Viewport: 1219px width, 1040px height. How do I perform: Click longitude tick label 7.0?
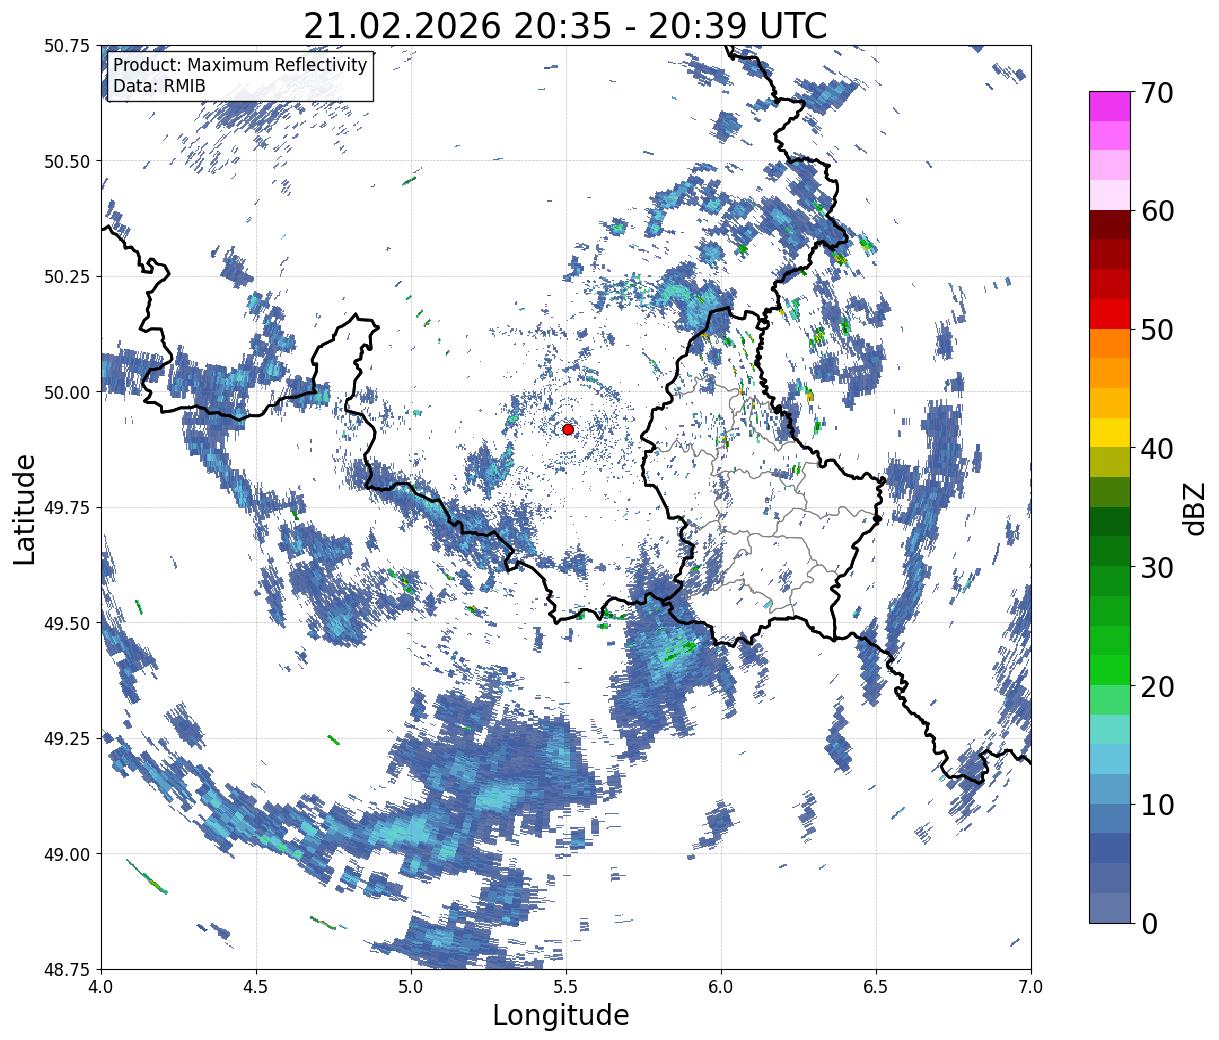tap(1031, 986)
